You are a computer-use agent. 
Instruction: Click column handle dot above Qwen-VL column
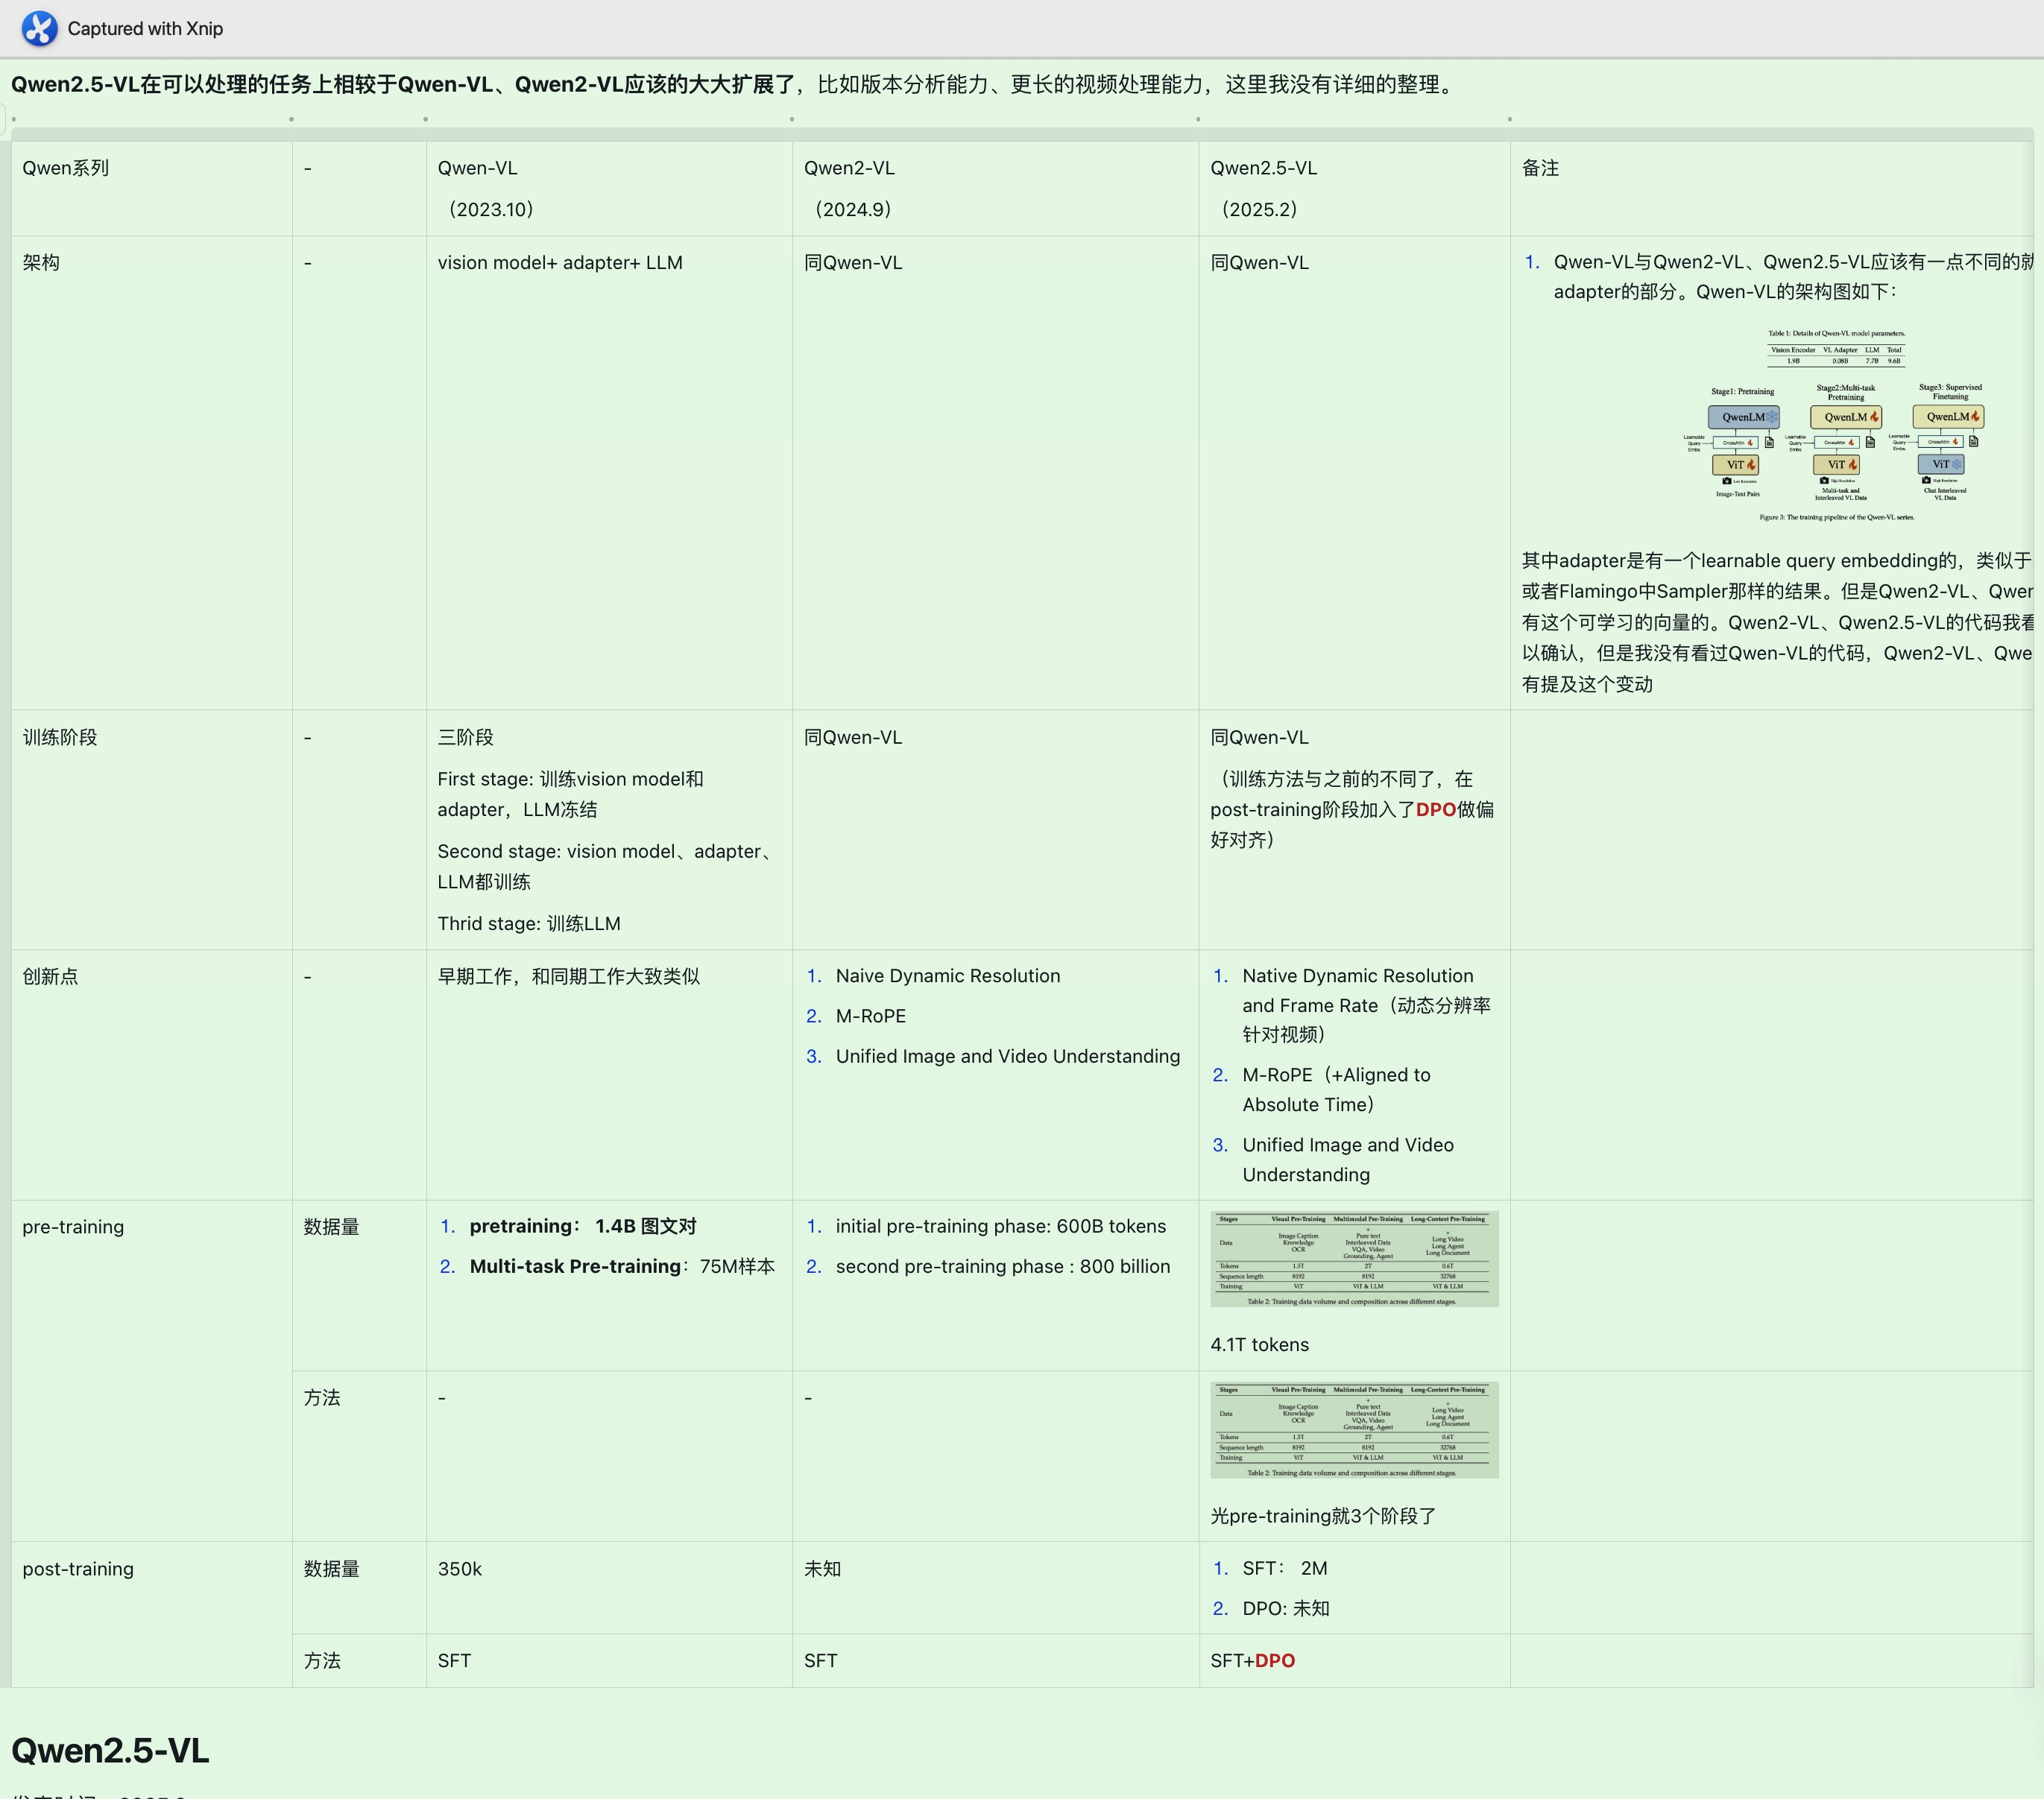[x=425, y=119]
